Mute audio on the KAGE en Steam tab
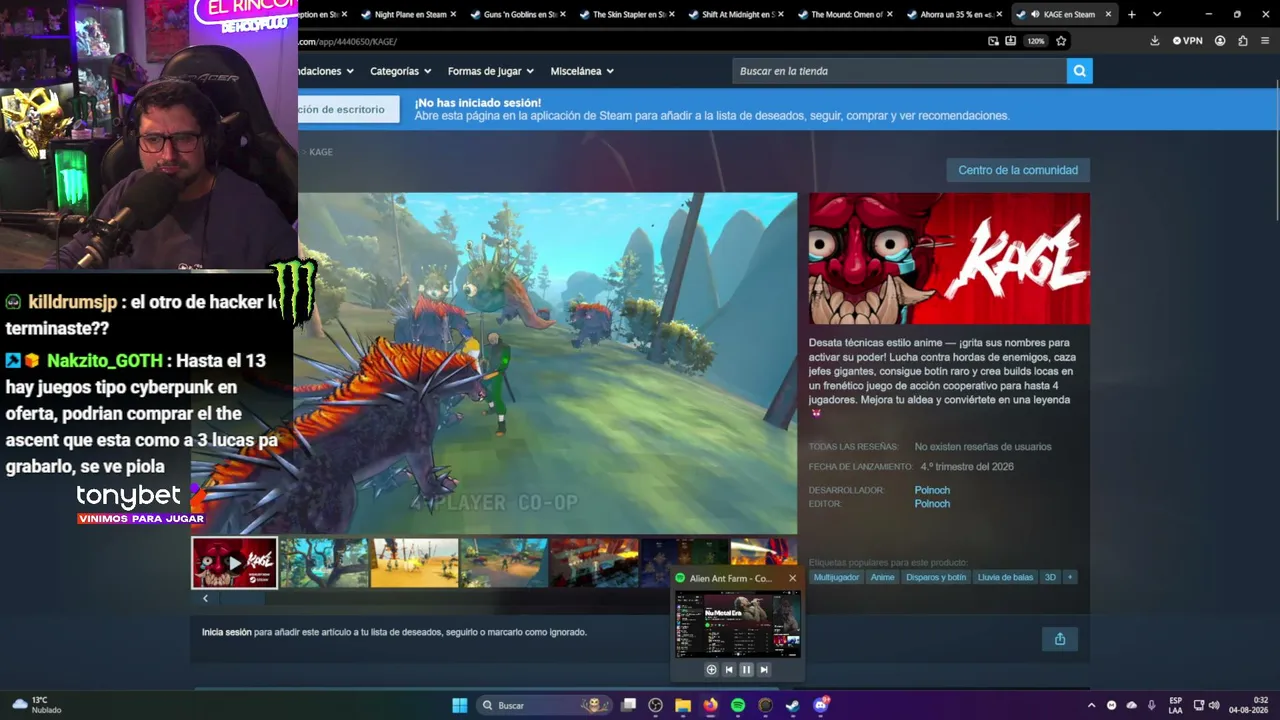The image size is (1280, 720). (x=1034, y=14)
